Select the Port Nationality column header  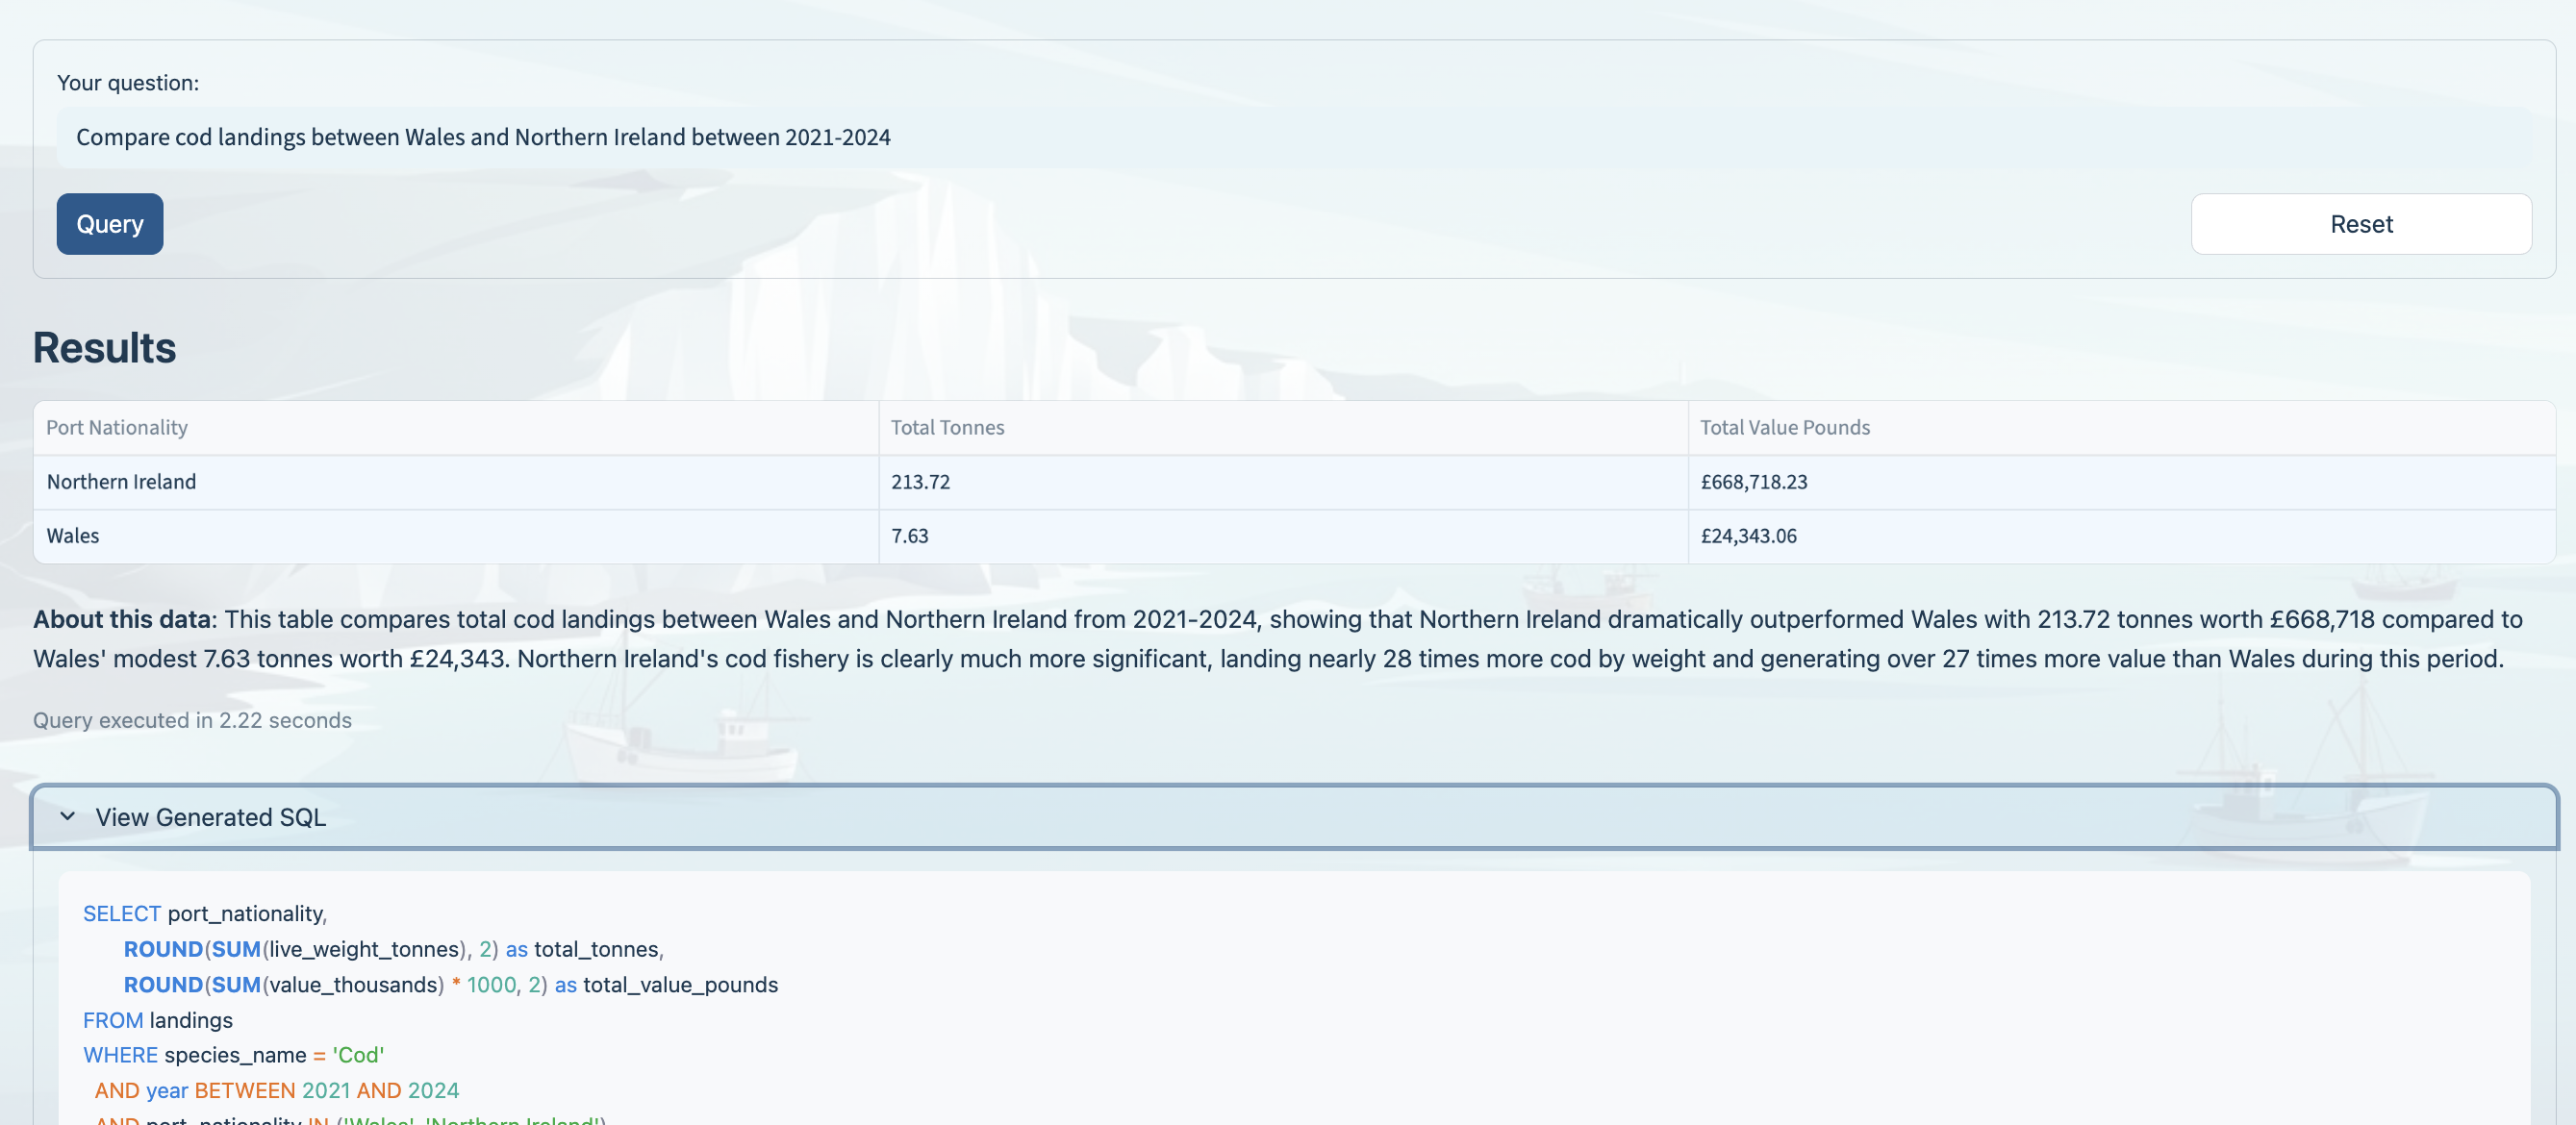(117, 427)
